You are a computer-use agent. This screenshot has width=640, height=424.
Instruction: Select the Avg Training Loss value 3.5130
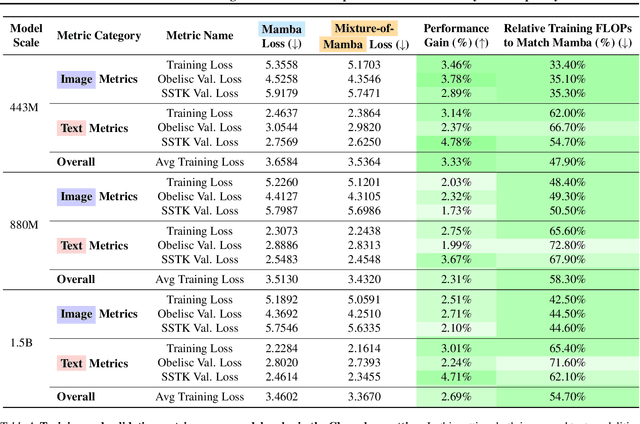click(284, 279)
